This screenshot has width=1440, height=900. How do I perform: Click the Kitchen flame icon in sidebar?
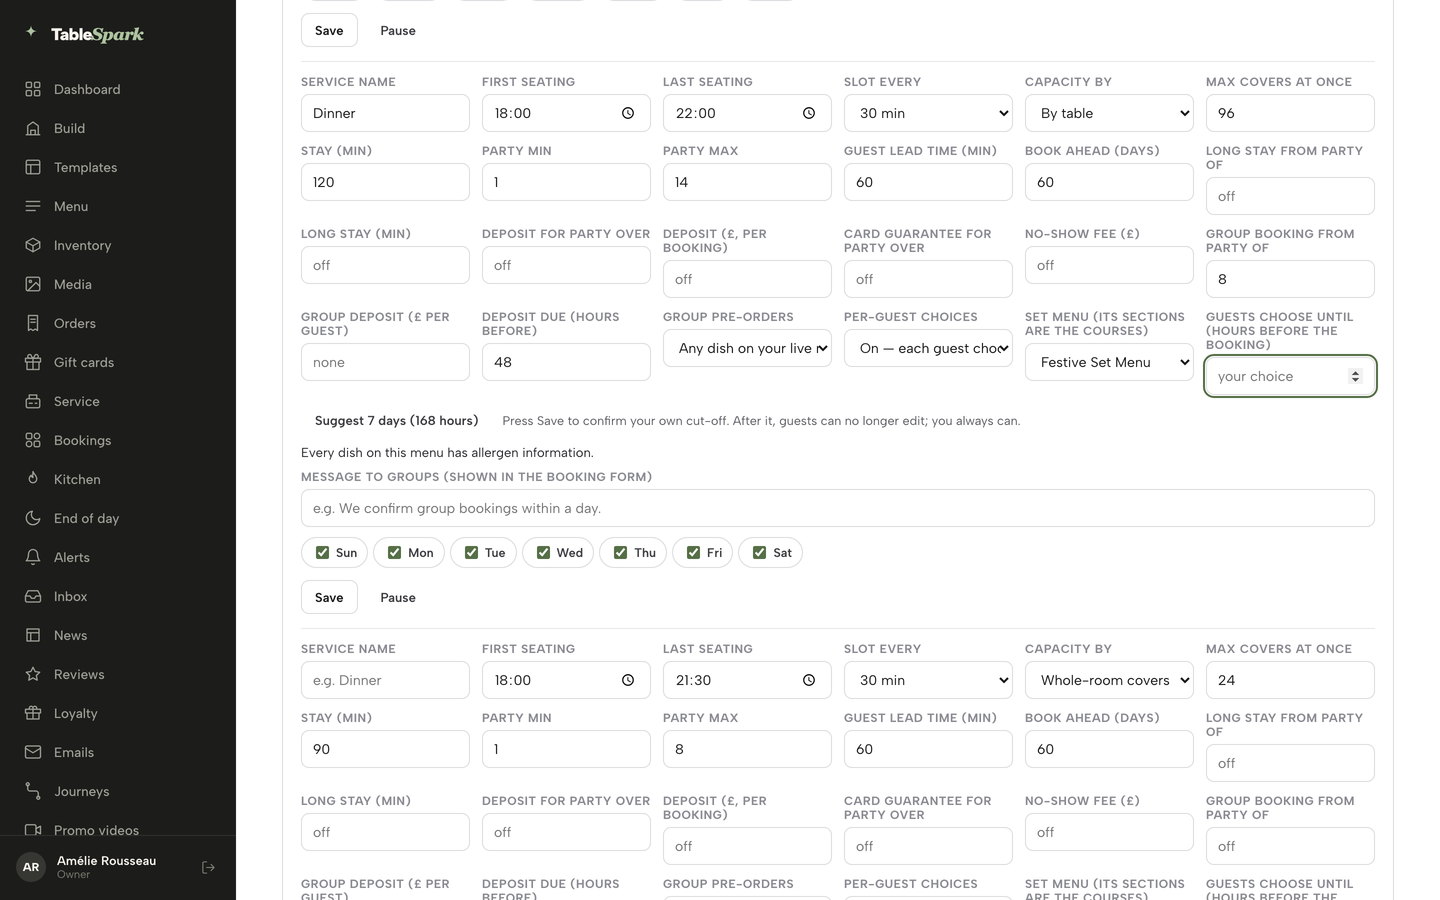[33, 479]
